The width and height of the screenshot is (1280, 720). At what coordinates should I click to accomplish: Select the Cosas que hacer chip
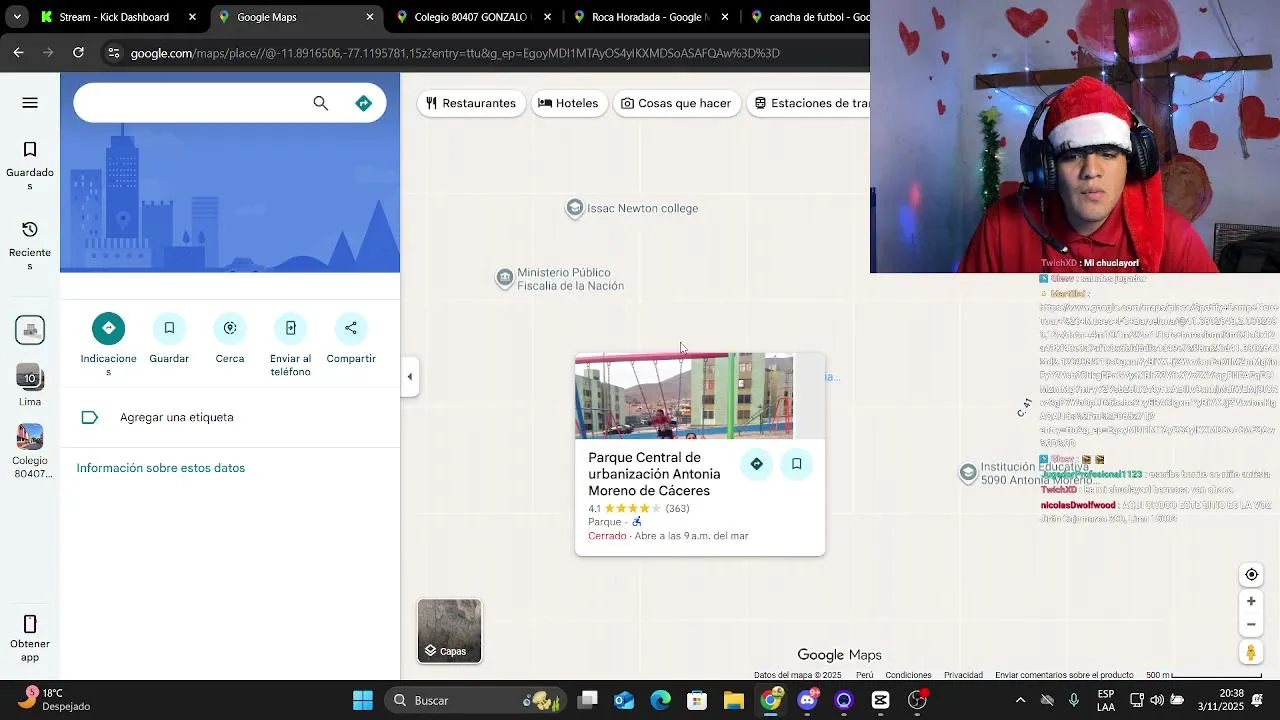pyautogui.click(x=676, y=103)
